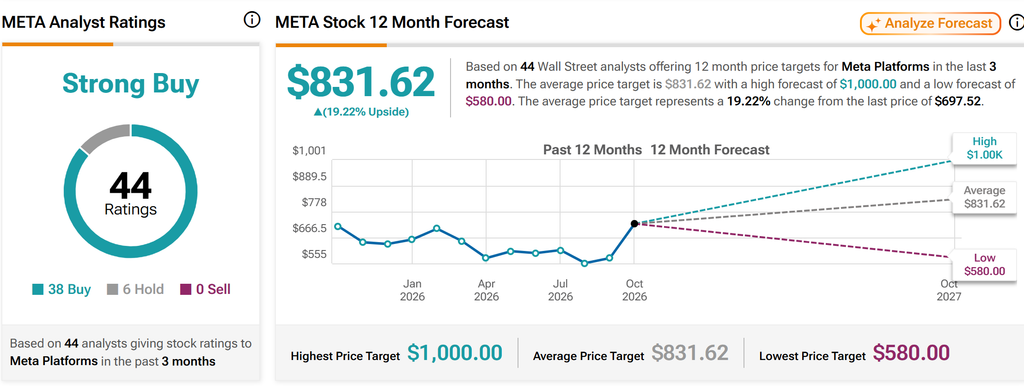Click teal Buy legend color square
This screenshot has height=391, width=1024.
(x=37, y=289)
